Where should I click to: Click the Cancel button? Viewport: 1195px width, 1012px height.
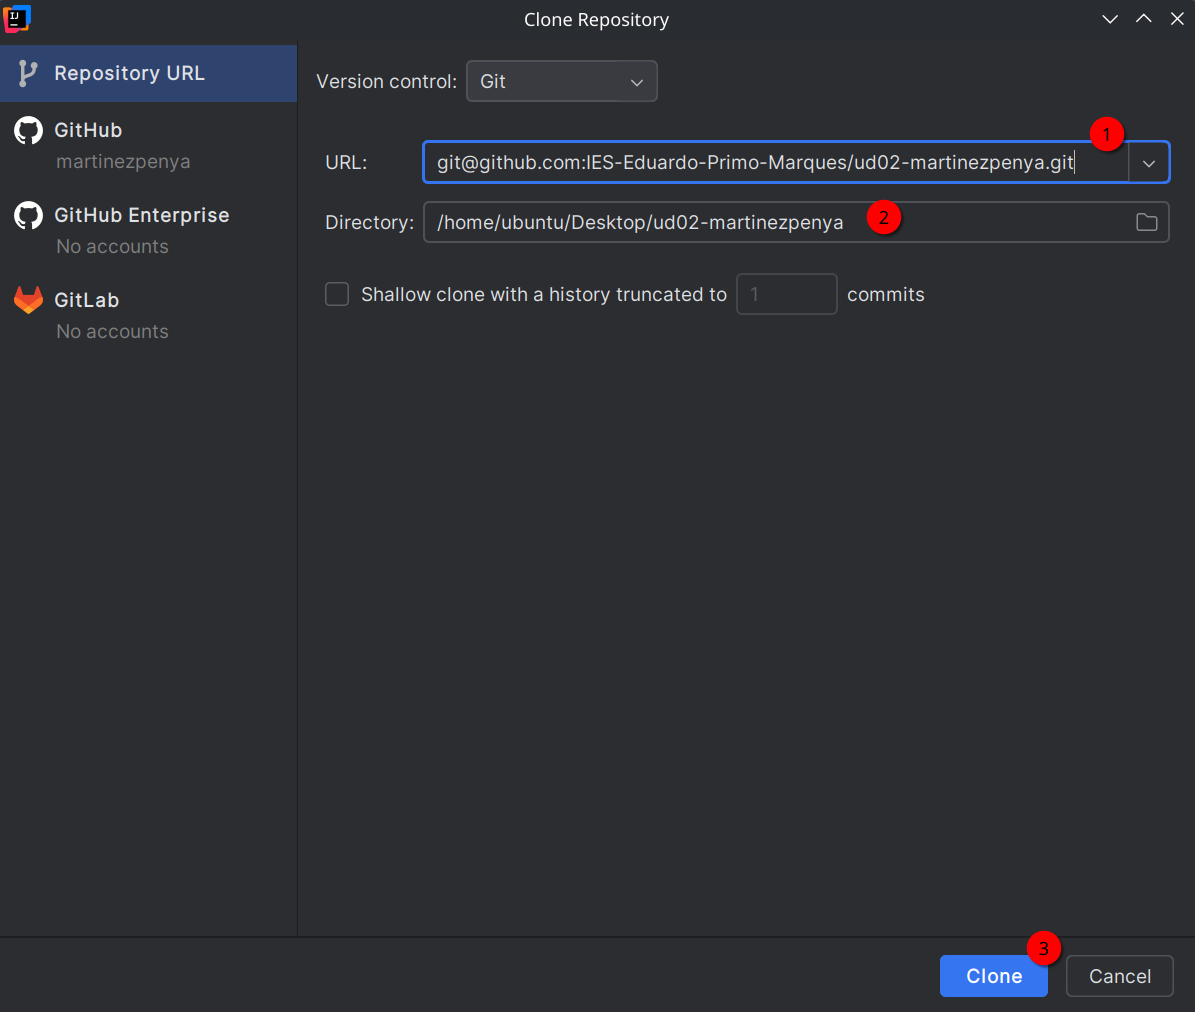[1119, 976]
